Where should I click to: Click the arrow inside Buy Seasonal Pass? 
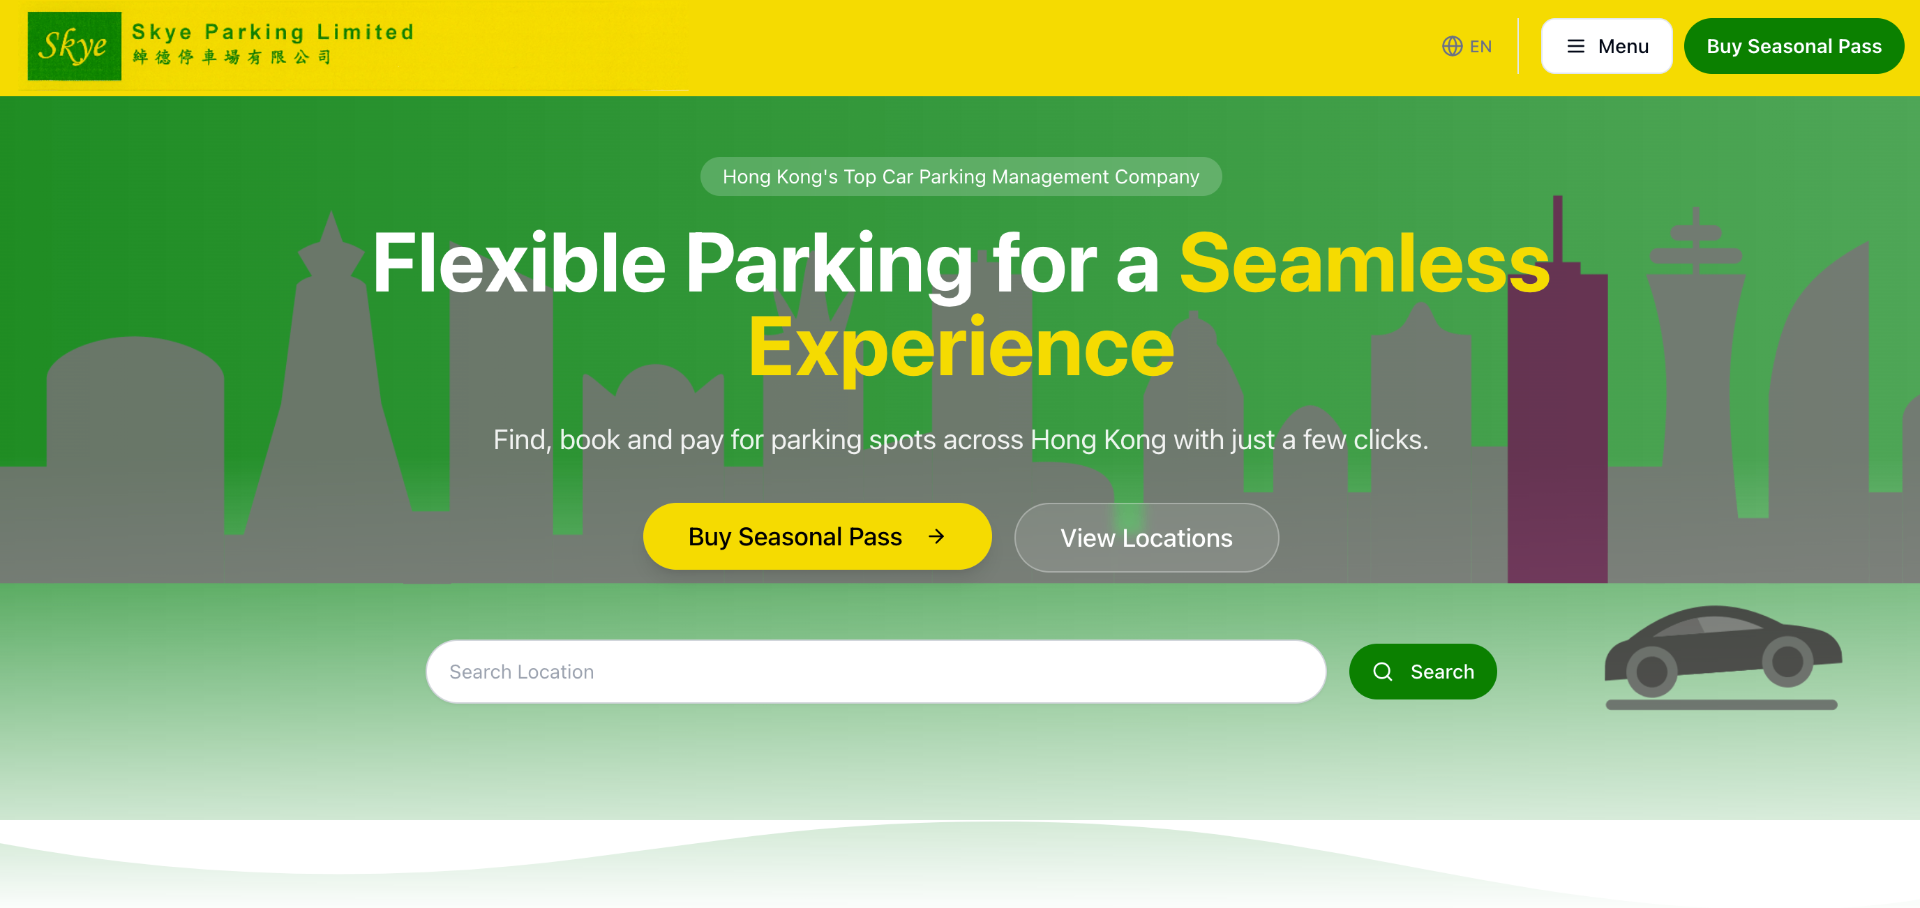pos(936,536)
